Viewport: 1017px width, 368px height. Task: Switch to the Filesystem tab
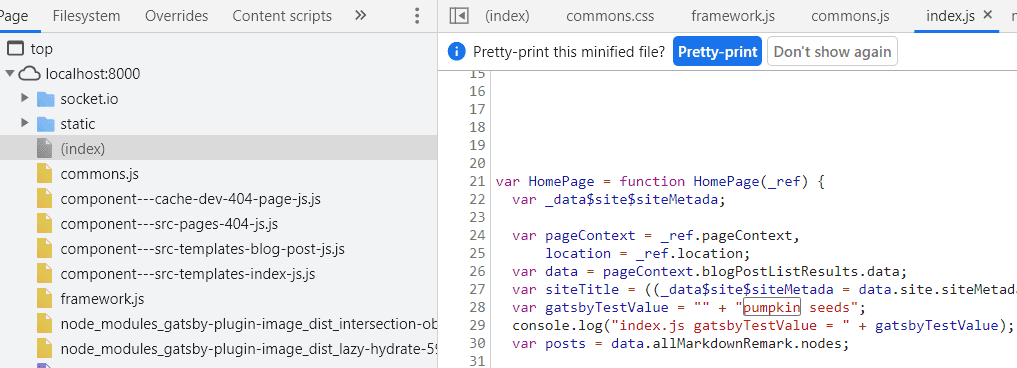[x=86, y=16]
